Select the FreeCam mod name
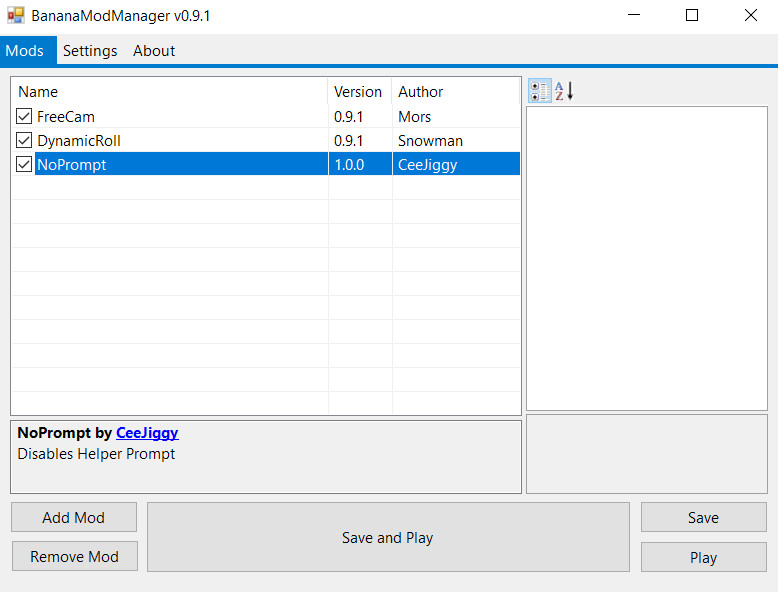The image size is (778, 592). point(66,117)
